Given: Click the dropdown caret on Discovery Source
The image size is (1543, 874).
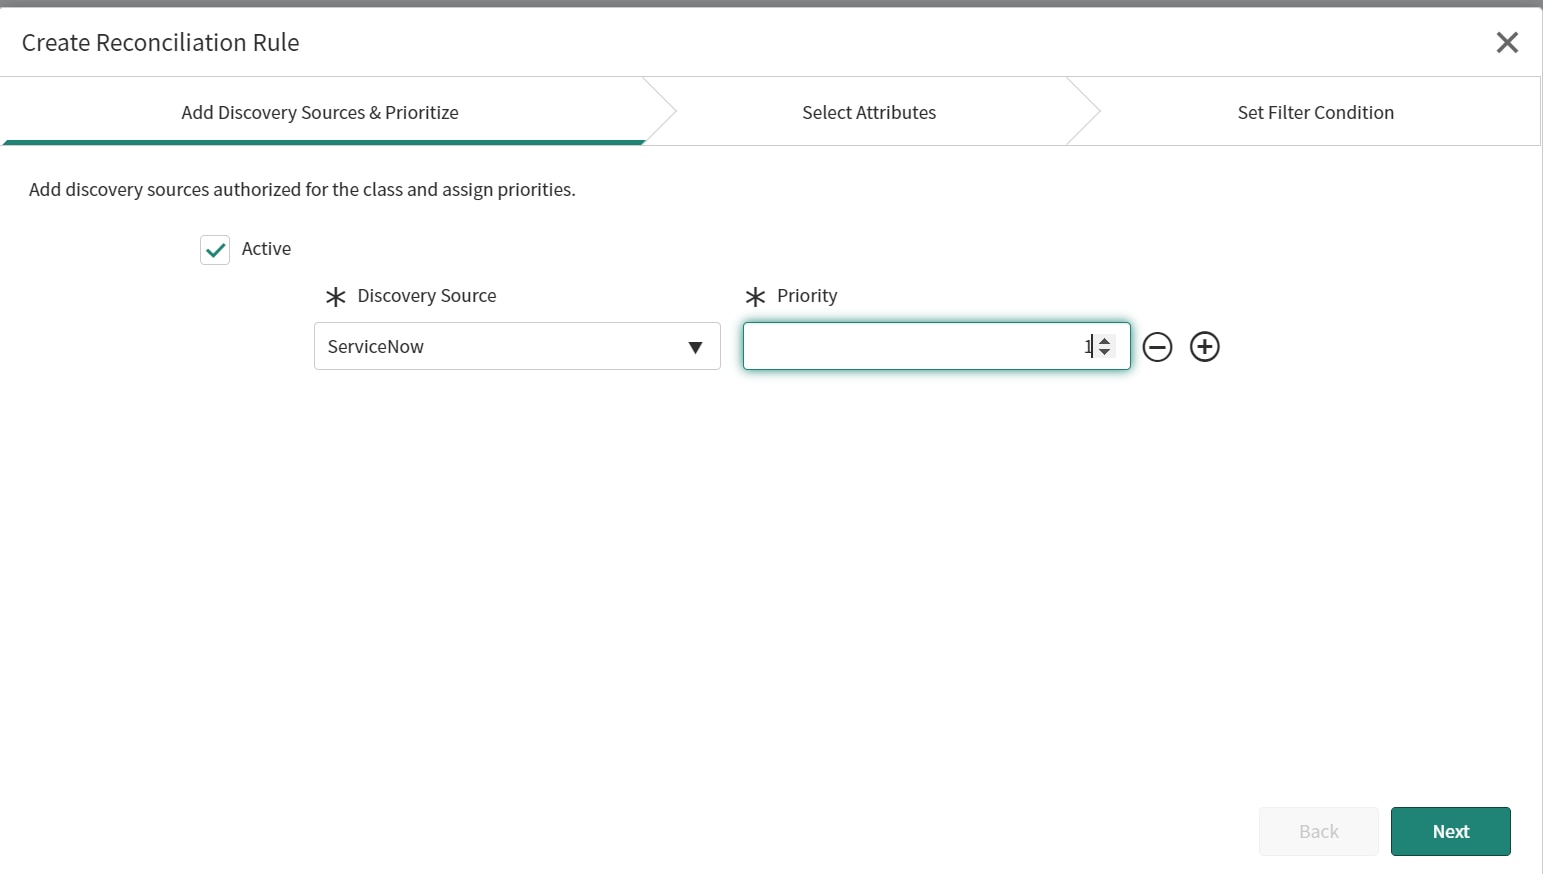Looking at the screenshot, I should (x=695, y=346).
